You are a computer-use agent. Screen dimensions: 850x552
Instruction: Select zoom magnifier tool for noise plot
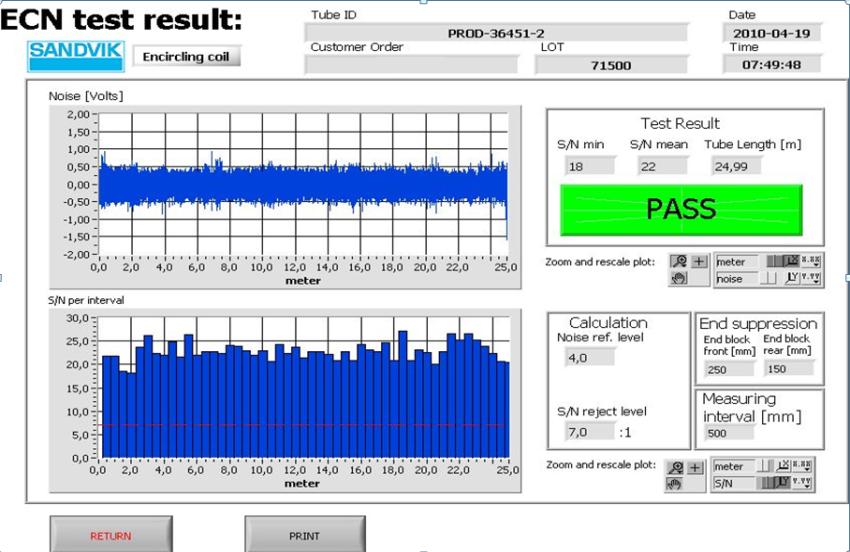coord(679,261)
